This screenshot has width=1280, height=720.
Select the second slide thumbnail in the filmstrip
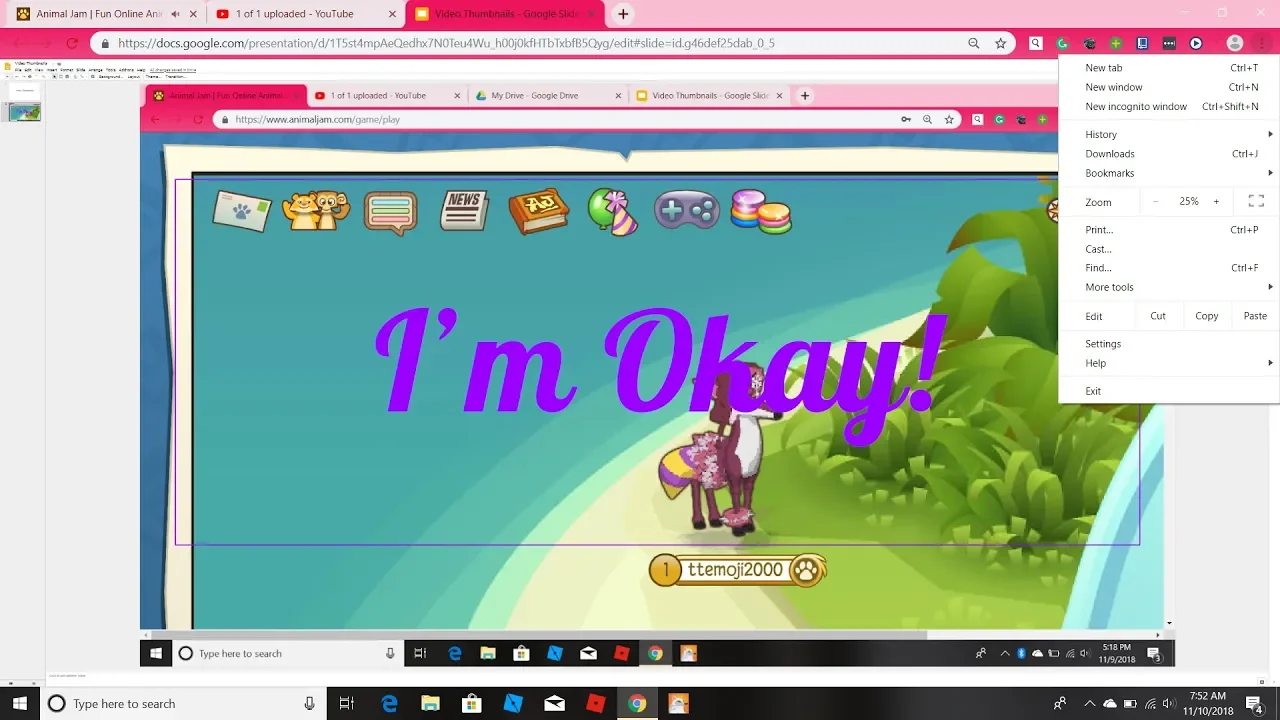(24, 112)
